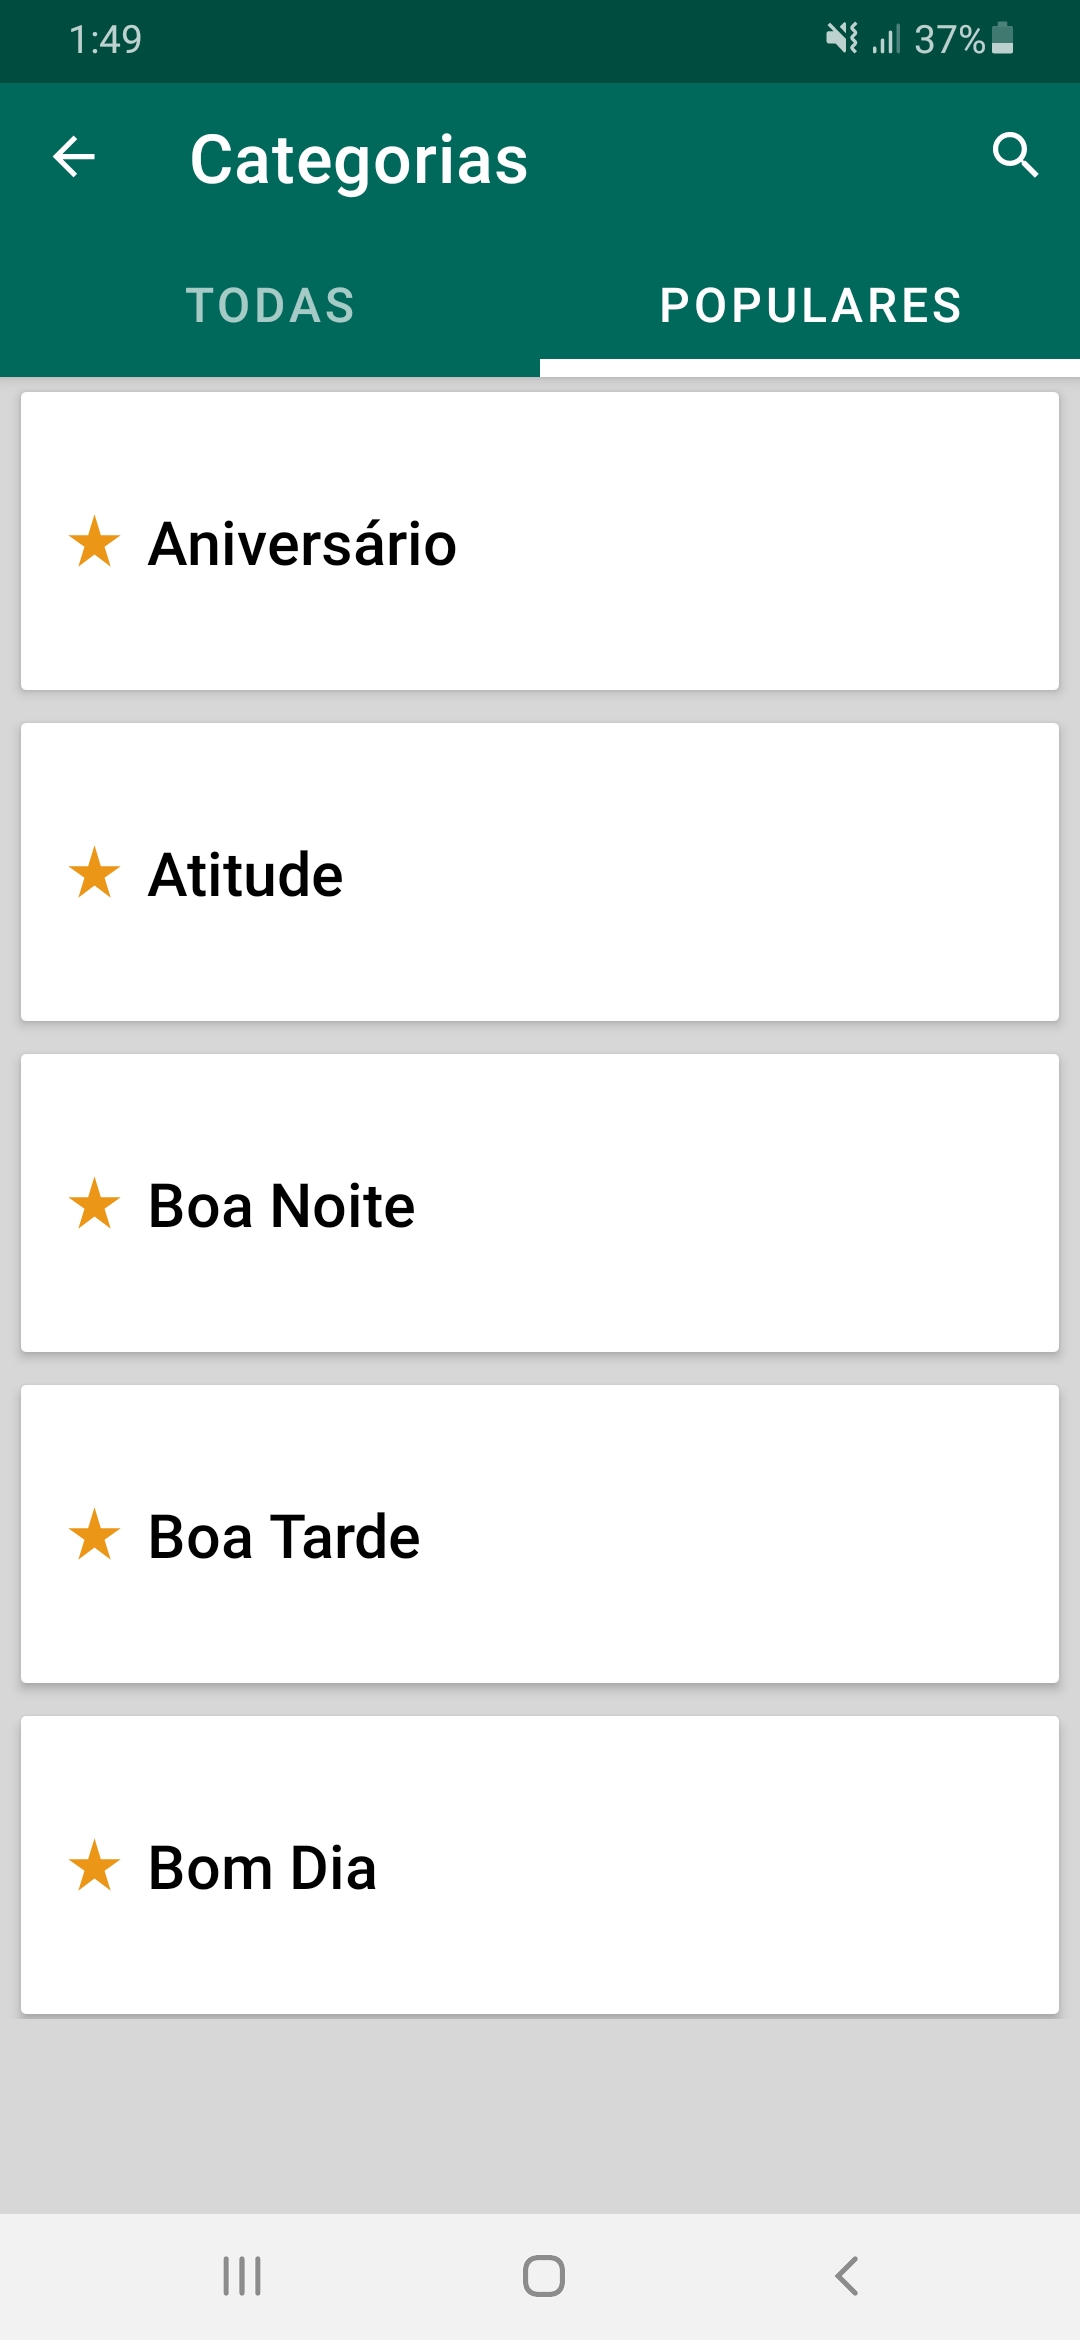
Task: Switch to the TODAS tab
Action: 270,306
